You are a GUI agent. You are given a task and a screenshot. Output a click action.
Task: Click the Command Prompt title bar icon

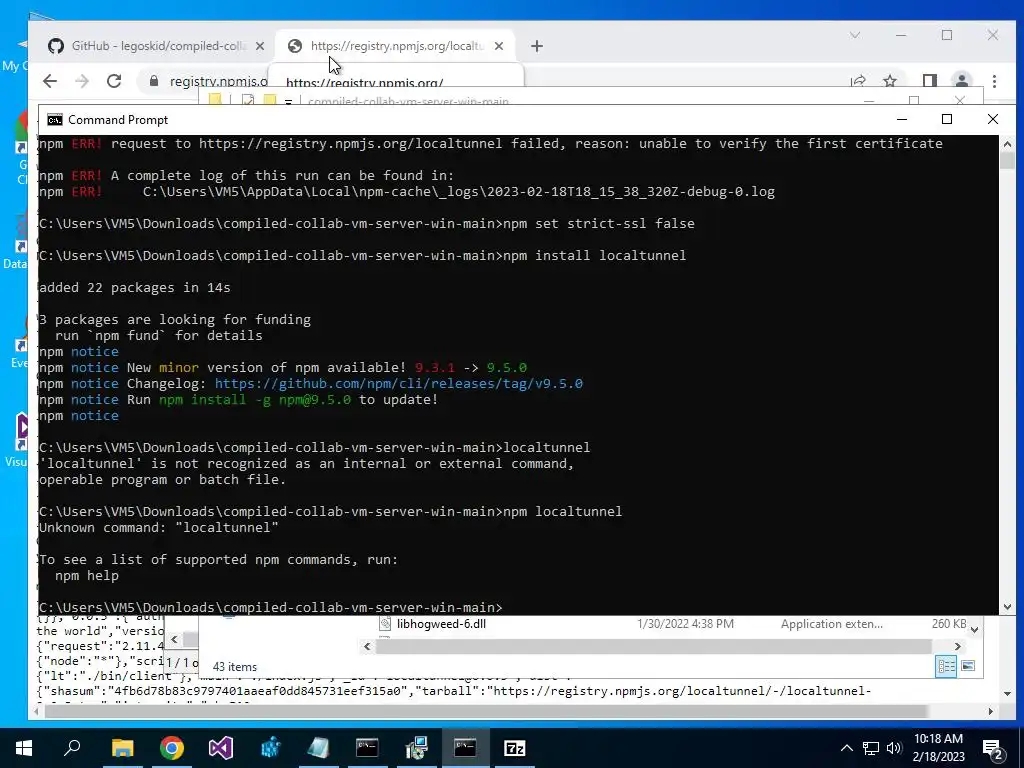pos(55,120)
